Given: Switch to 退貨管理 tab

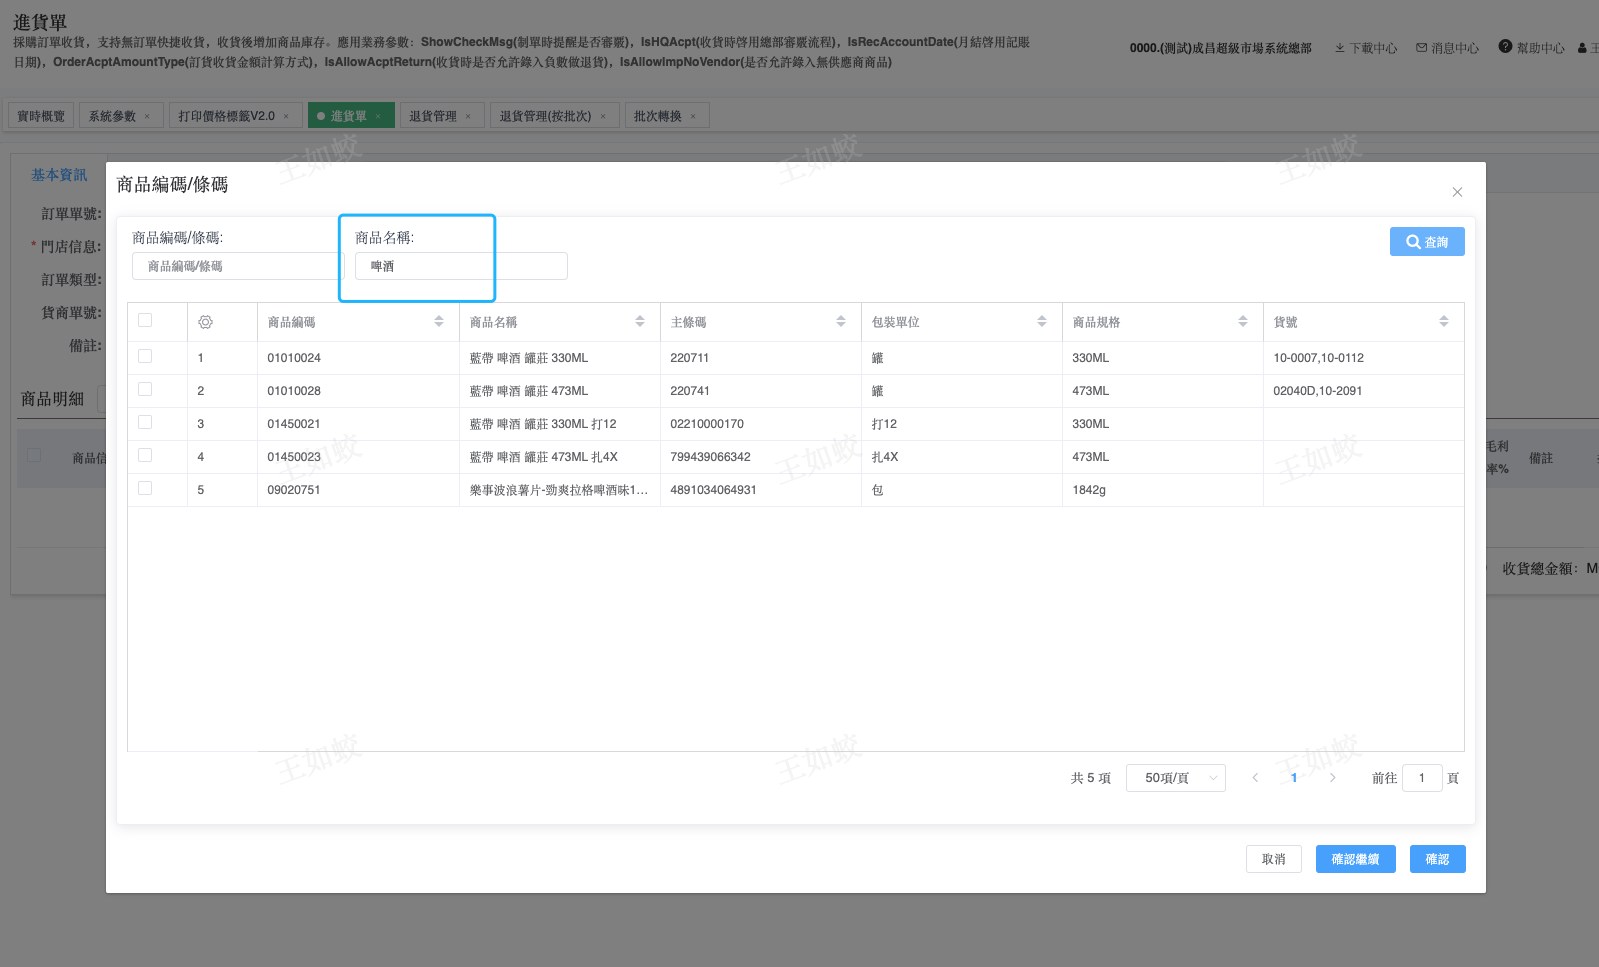Looking at the screenshot, I should 433,116.
